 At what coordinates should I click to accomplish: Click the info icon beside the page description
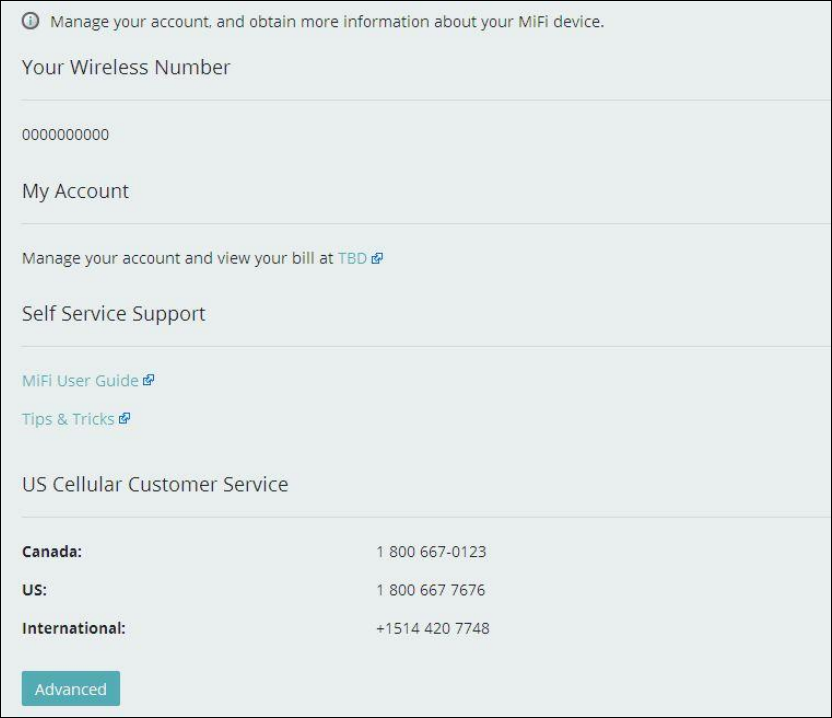click(30, 21)
